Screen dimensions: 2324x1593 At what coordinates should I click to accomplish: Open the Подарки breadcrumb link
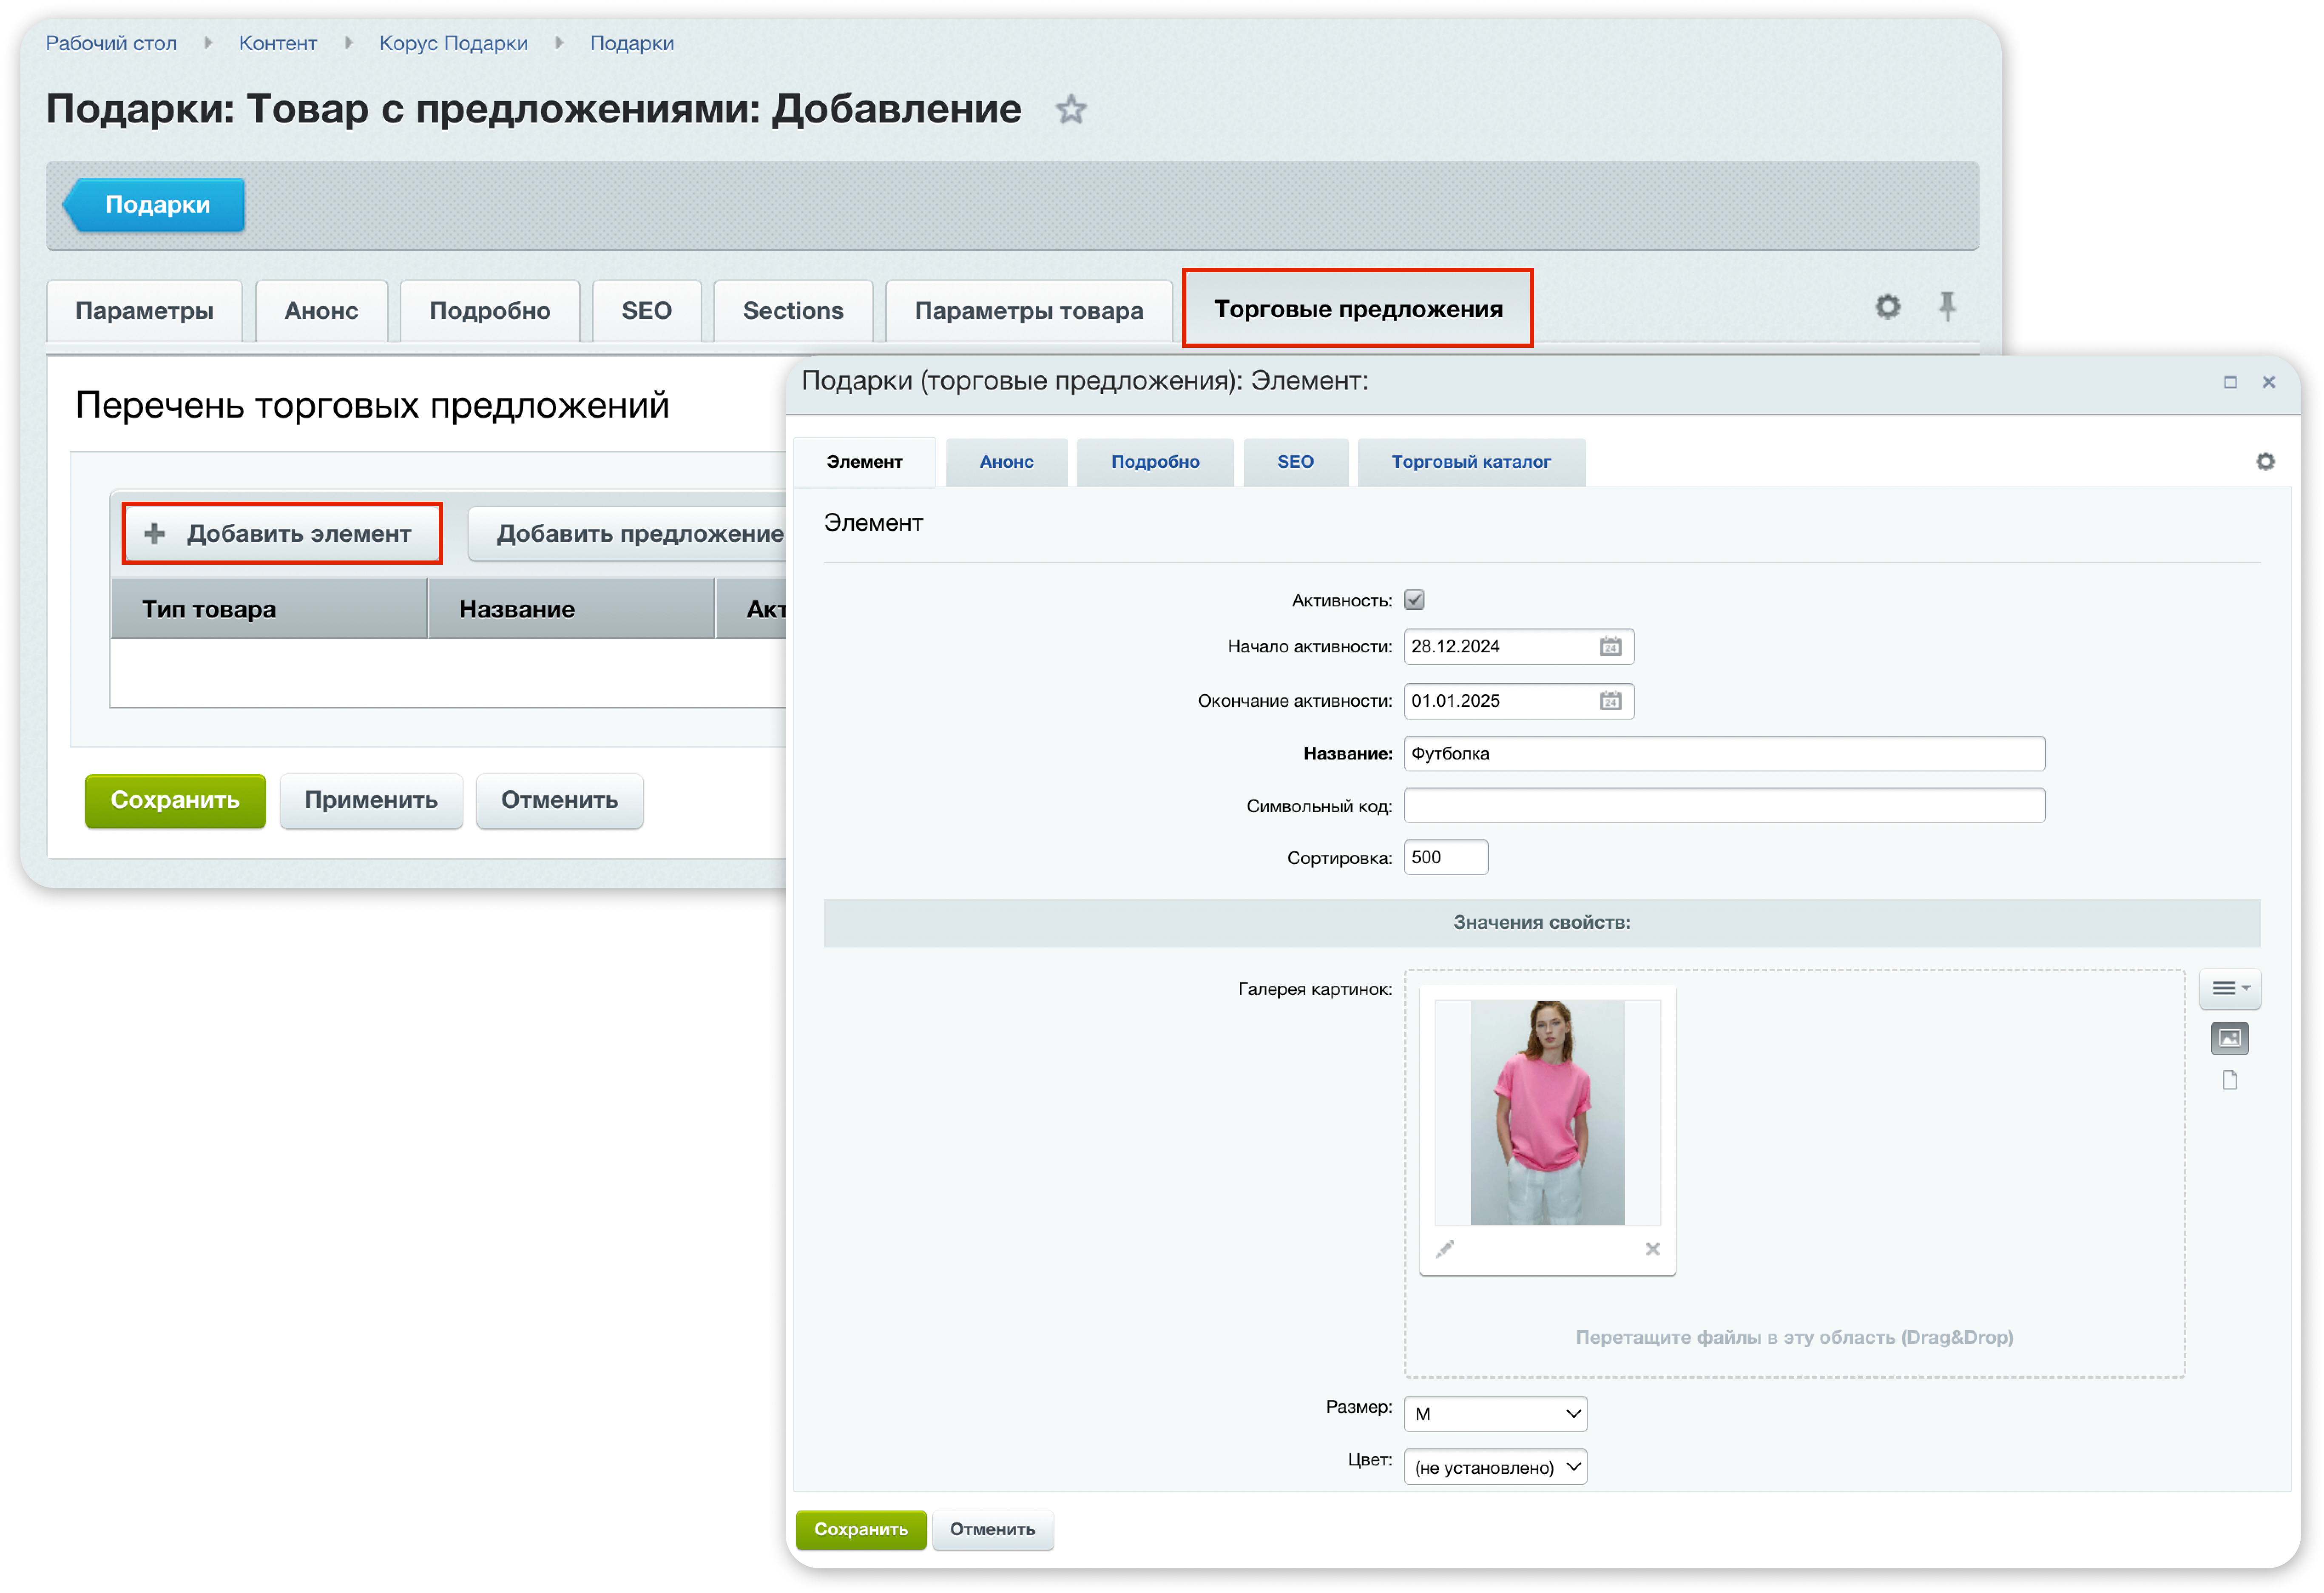coord(632,43)
